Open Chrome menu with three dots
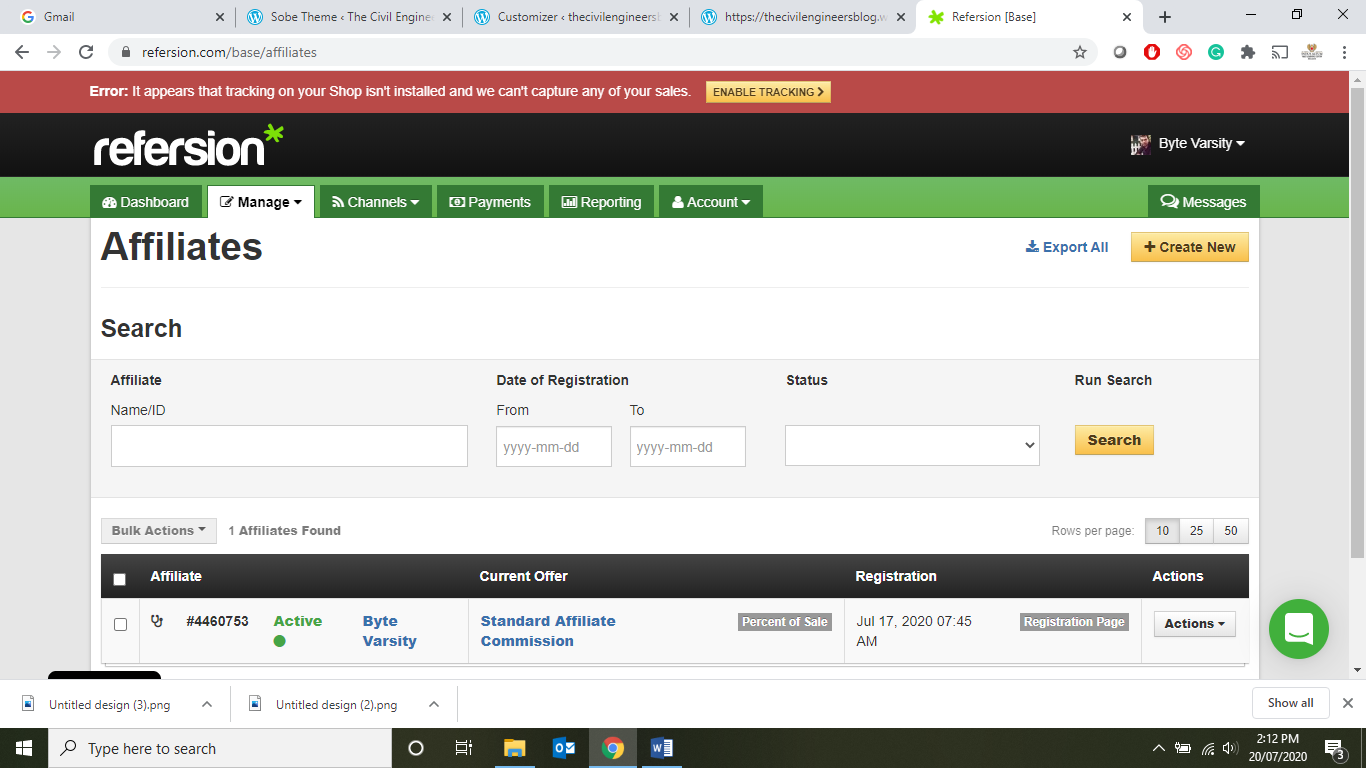The width and height of the screenshot is (1366, 768). (1343, 52)
